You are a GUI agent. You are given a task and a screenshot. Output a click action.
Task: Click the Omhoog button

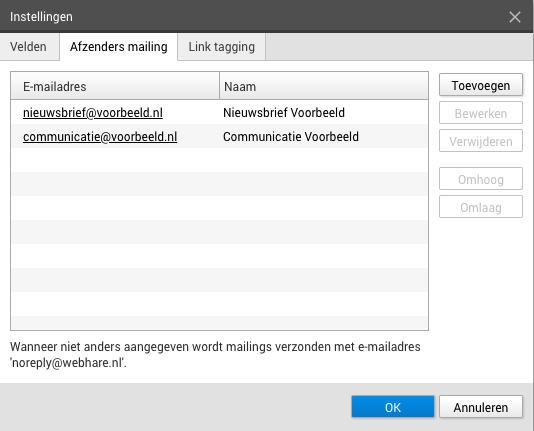pyautogui.click(x=481, y=179)
